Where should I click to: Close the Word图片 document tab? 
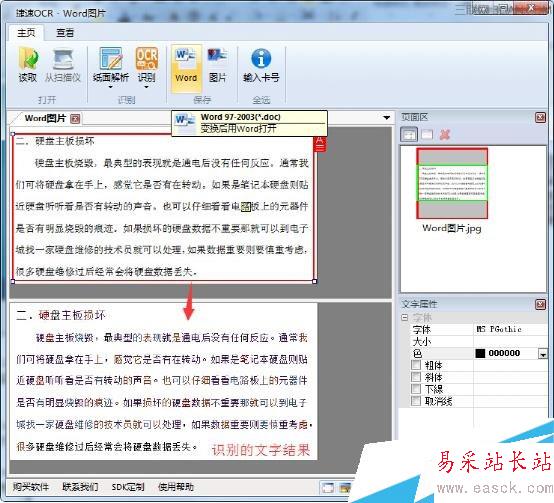pos(75,119)
